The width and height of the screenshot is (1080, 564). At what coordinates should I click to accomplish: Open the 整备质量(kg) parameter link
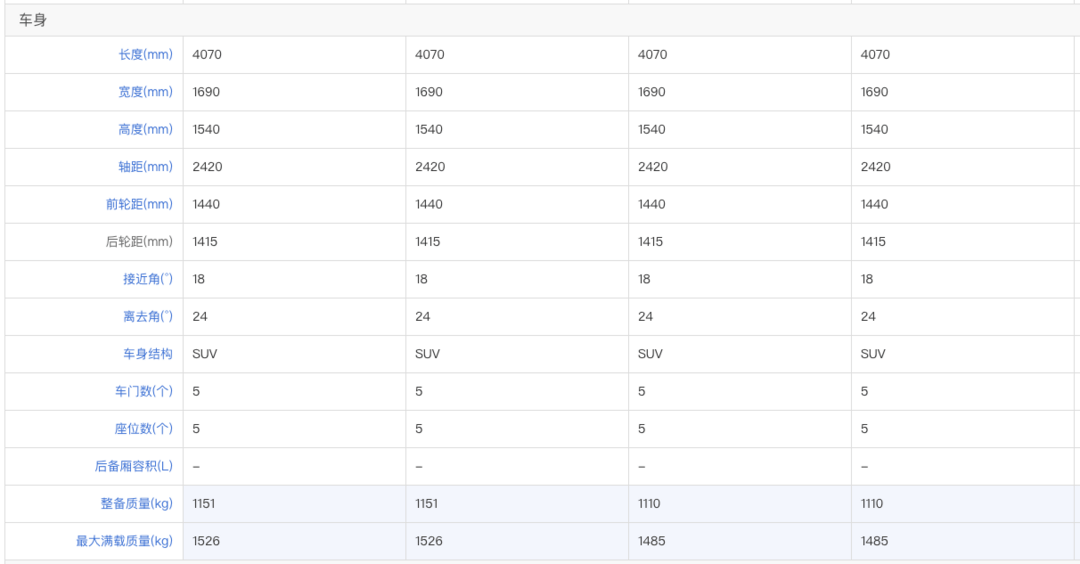tap(136, 503)
